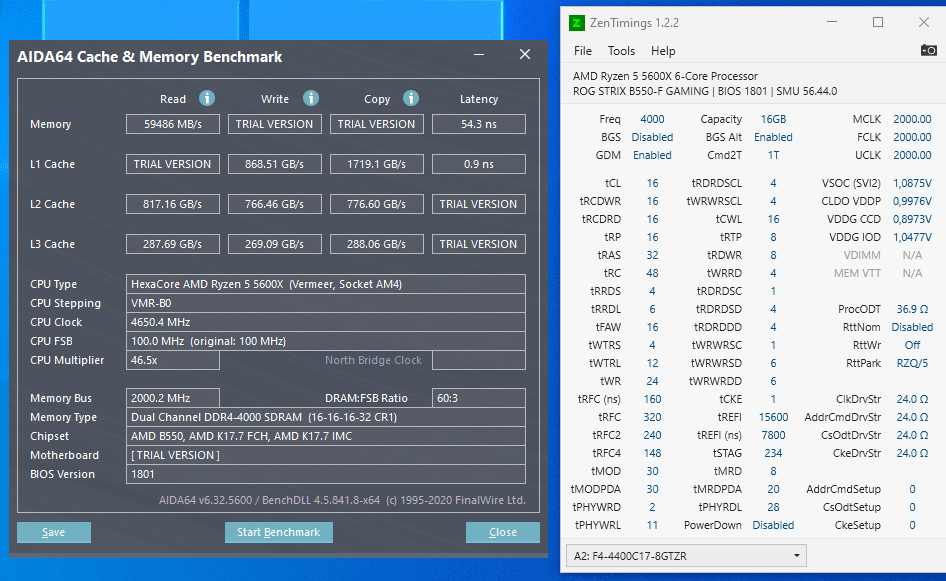Click the ProcODT value 36.9 Ω

click(x=912, y=309)
